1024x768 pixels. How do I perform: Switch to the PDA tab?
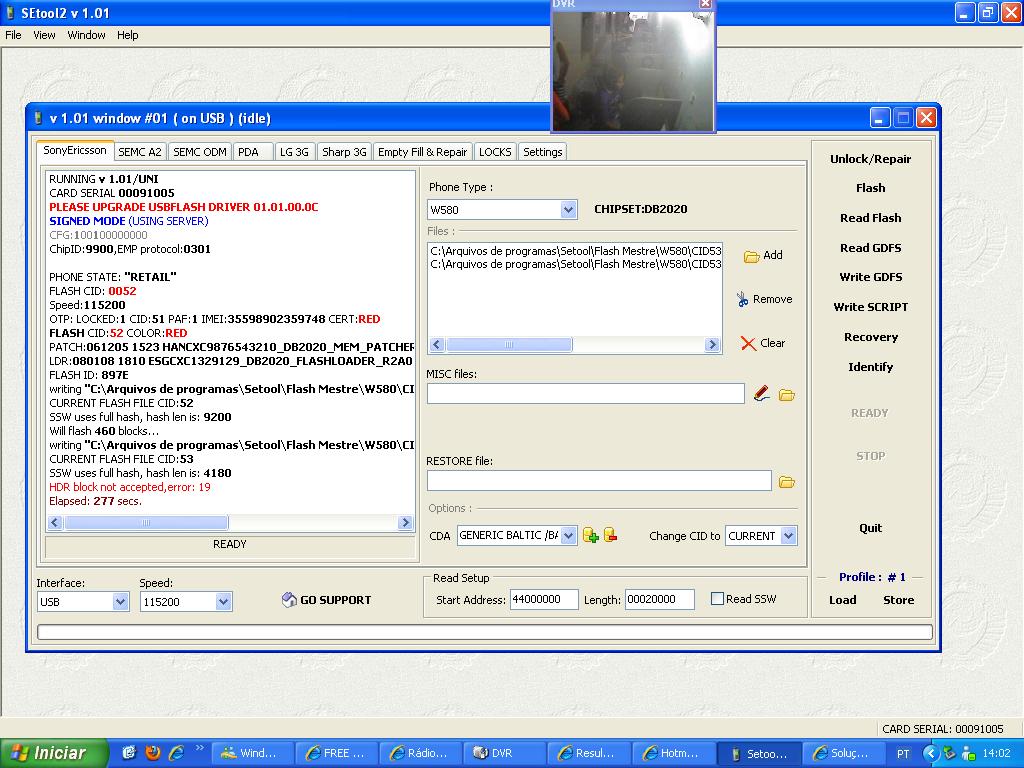pyautogui.click(x=252, y=152)
